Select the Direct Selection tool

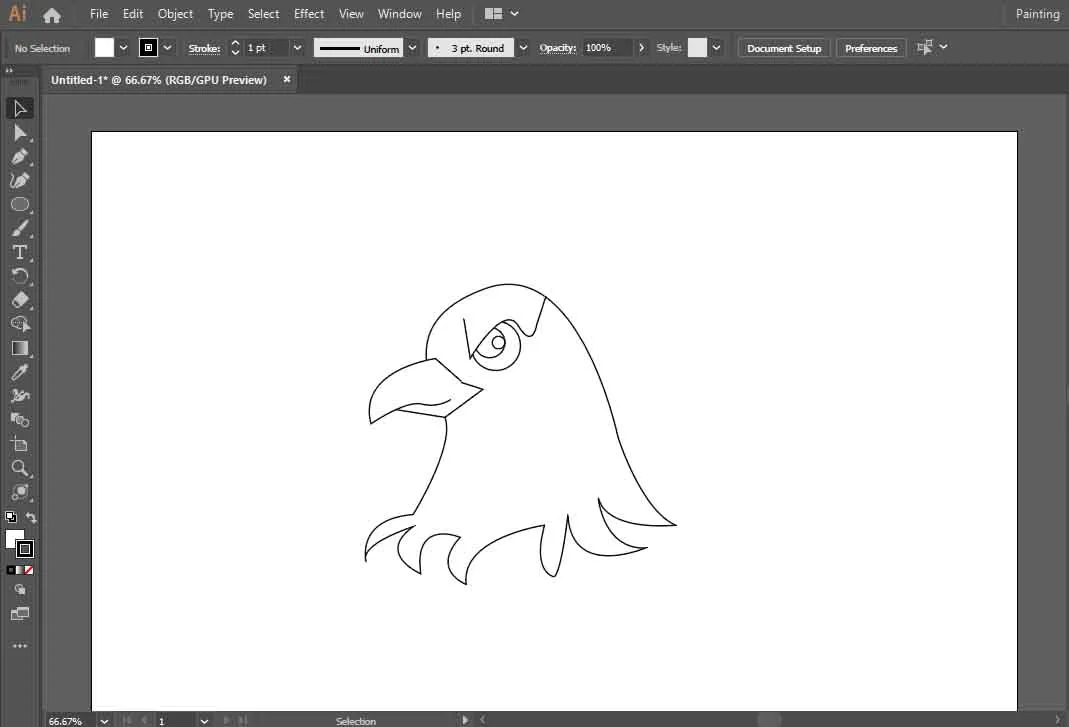click(x=20, y=133)
